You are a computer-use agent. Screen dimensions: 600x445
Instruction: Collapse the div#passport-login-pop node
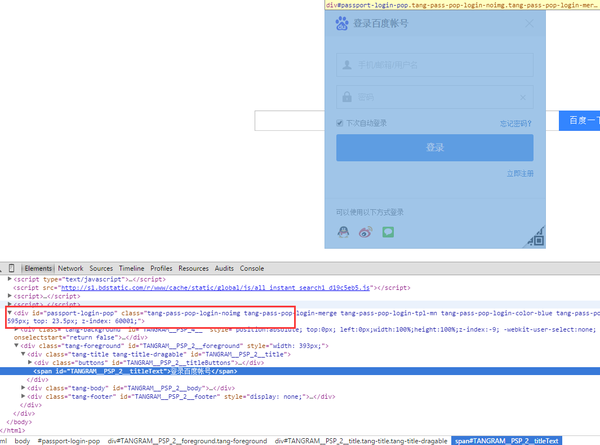coord(10,313)
